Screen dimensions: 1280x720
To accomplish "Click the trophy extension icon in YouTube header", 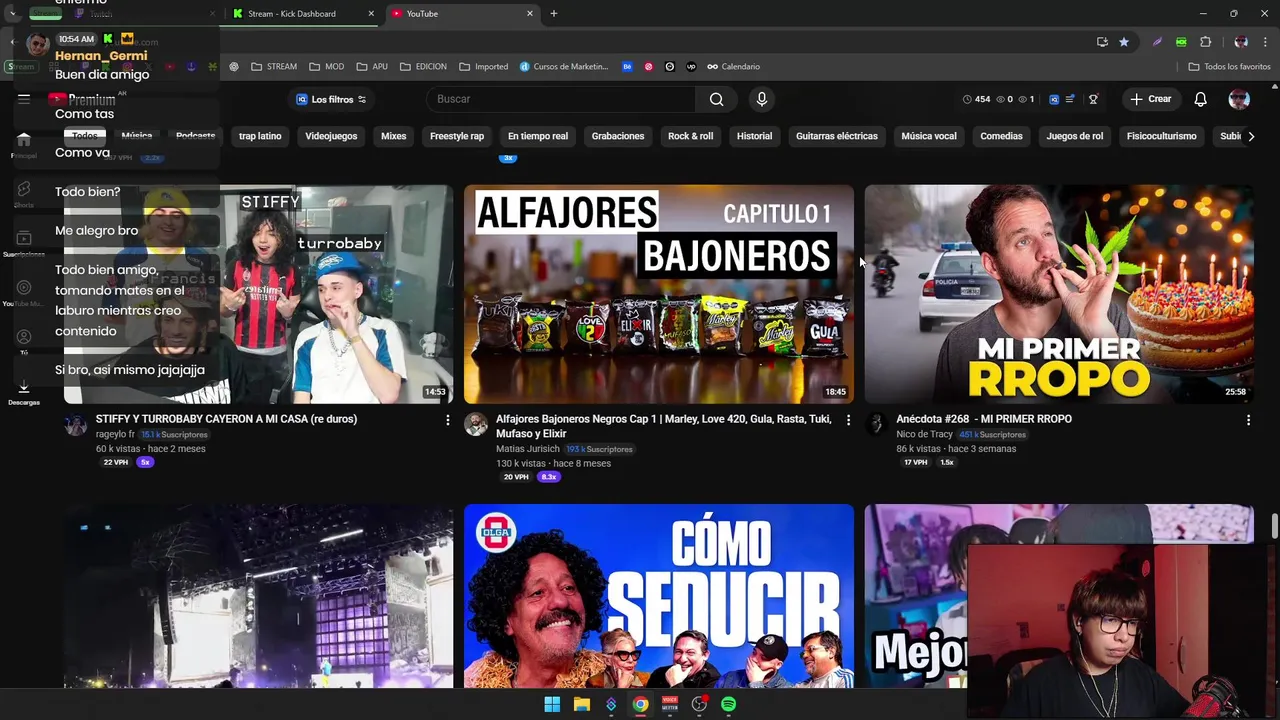I will pos(1093,99).
